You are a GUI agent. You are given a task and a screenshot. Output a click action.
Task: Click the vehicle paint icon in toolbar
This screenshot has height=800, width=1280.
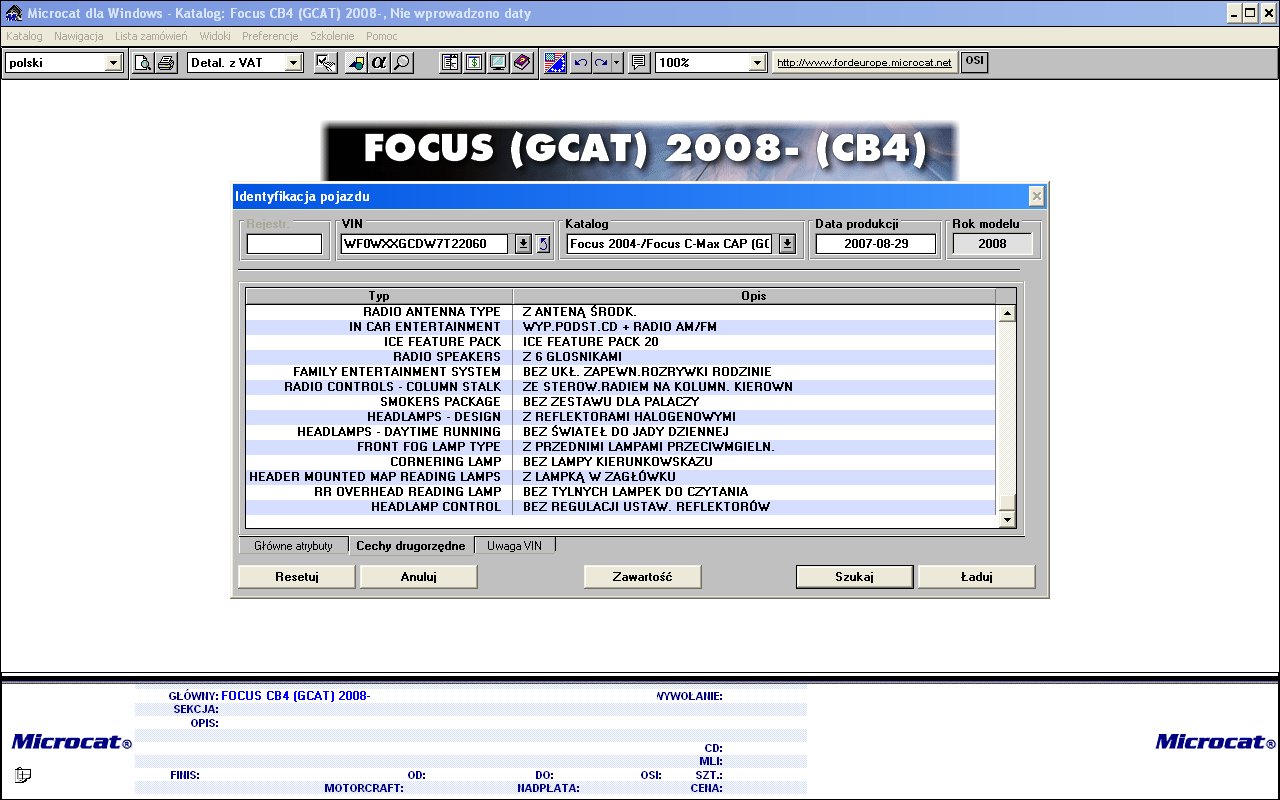point(356,63)
